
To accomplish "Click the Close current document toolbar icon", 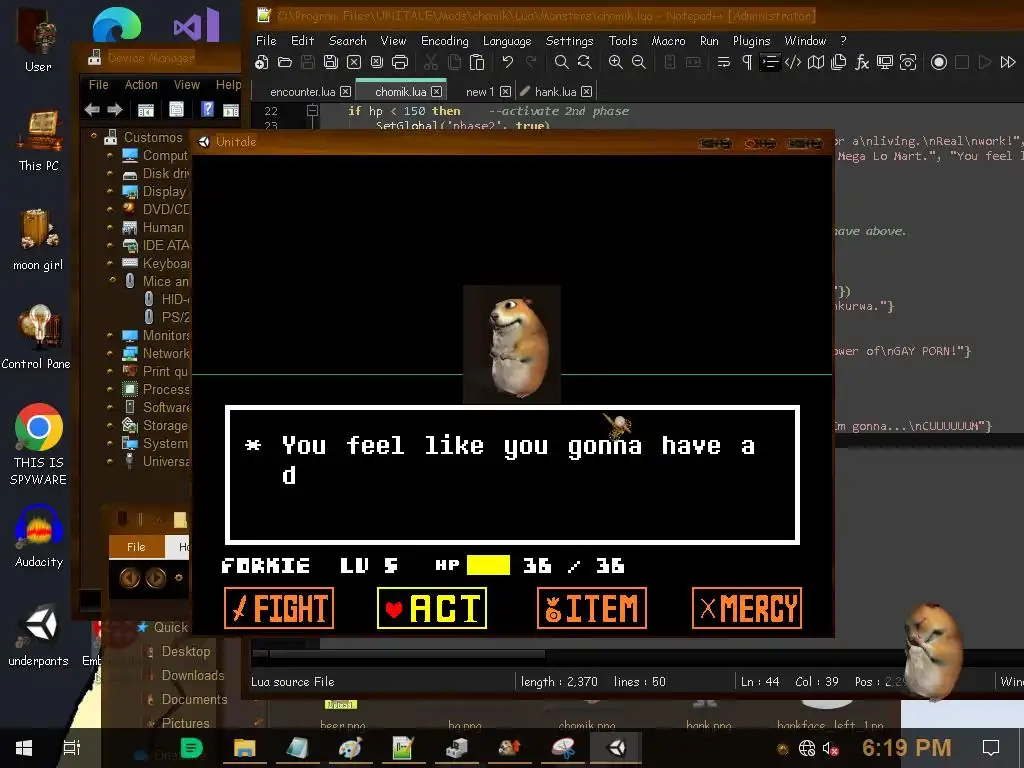I will (354, 62).
